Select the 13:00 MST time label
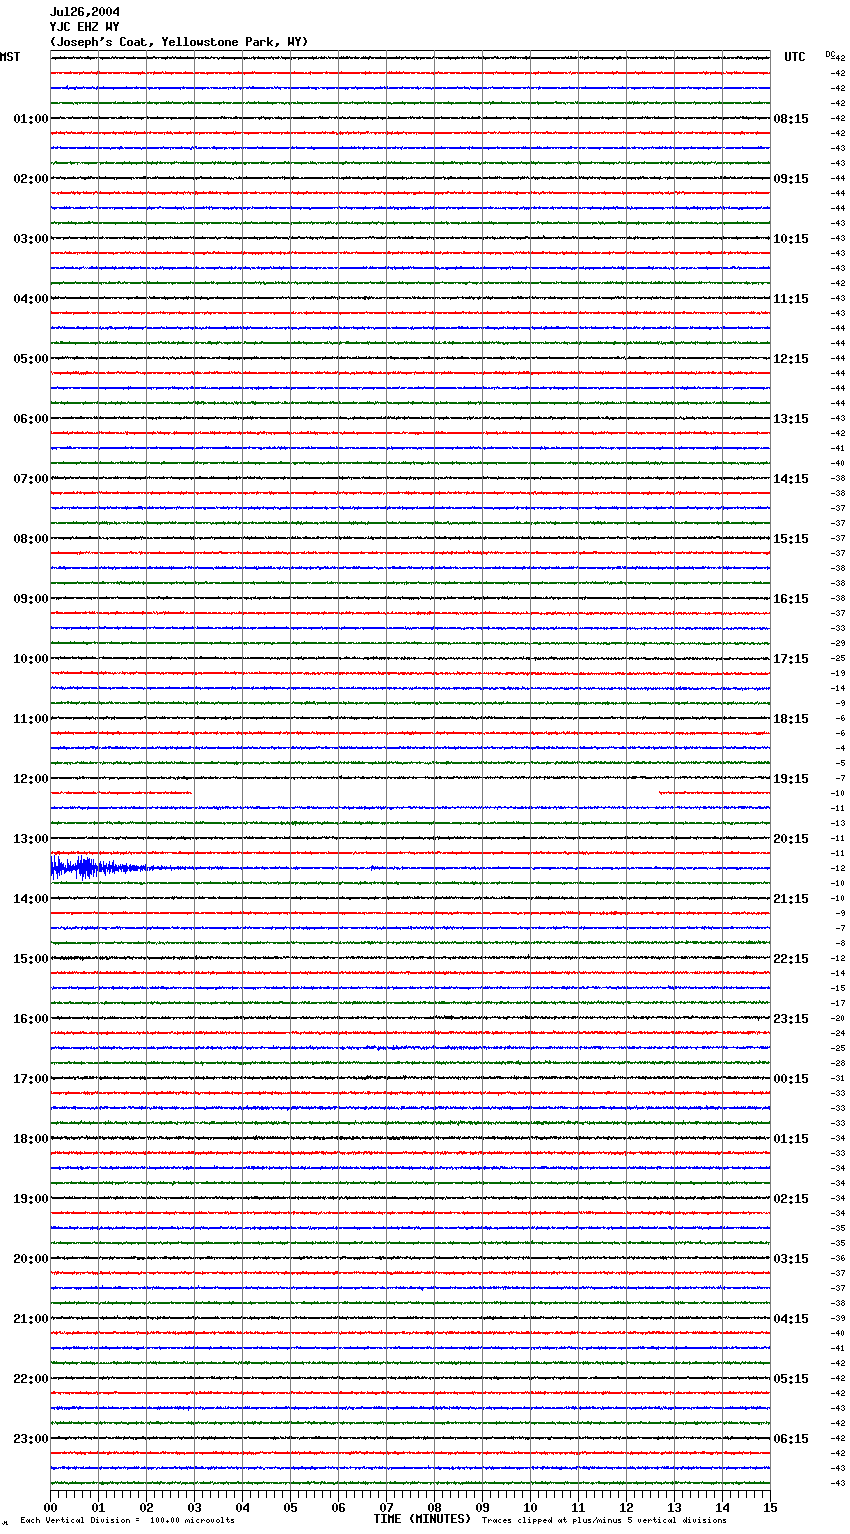 [31, 839]
